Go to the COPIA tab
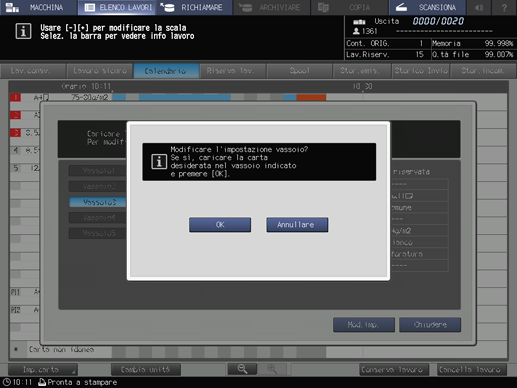The width and height of the screenshot is (517, 388). tap(349, 7)
